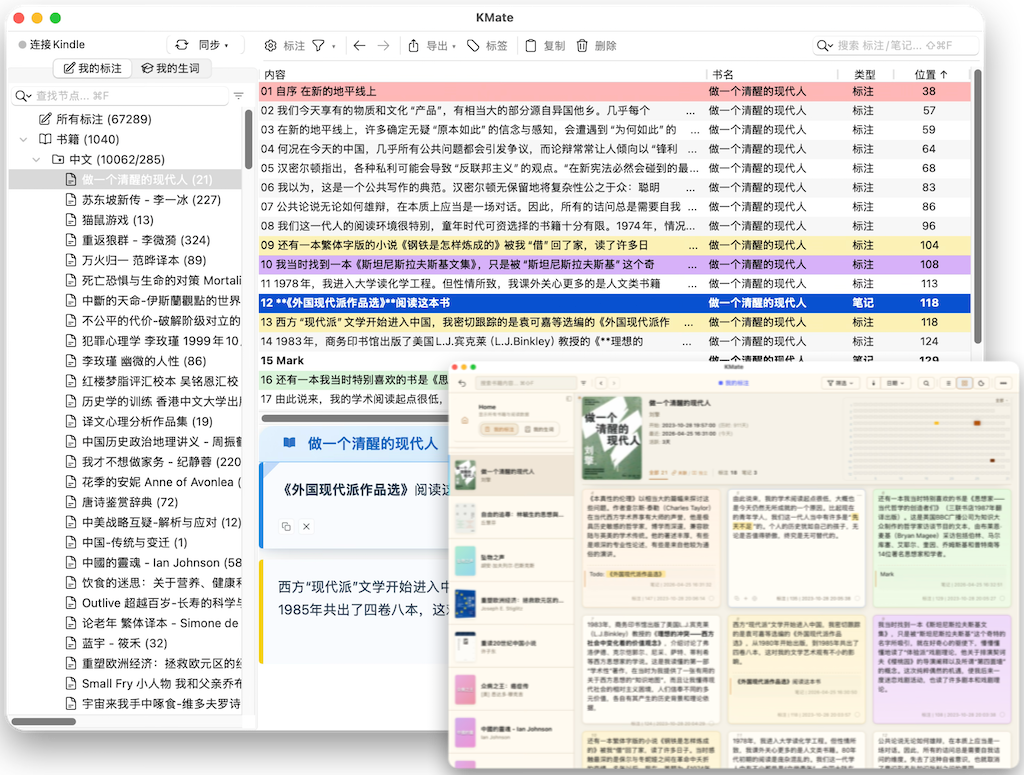This screenshot has height=775, width=1024.
Task: Click the 导出 export share icon
Action: click(413, 46)
